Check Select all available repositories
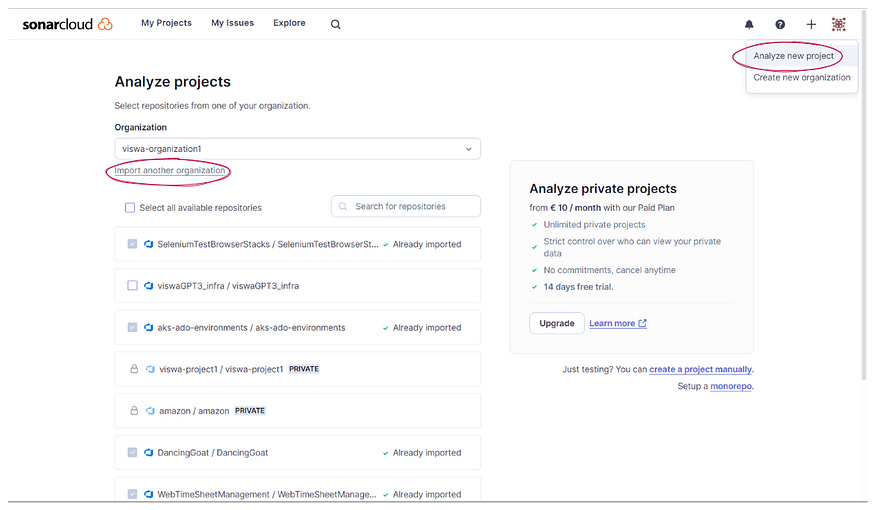The height and width of the screenshot is (510, 875). [130, 208]
